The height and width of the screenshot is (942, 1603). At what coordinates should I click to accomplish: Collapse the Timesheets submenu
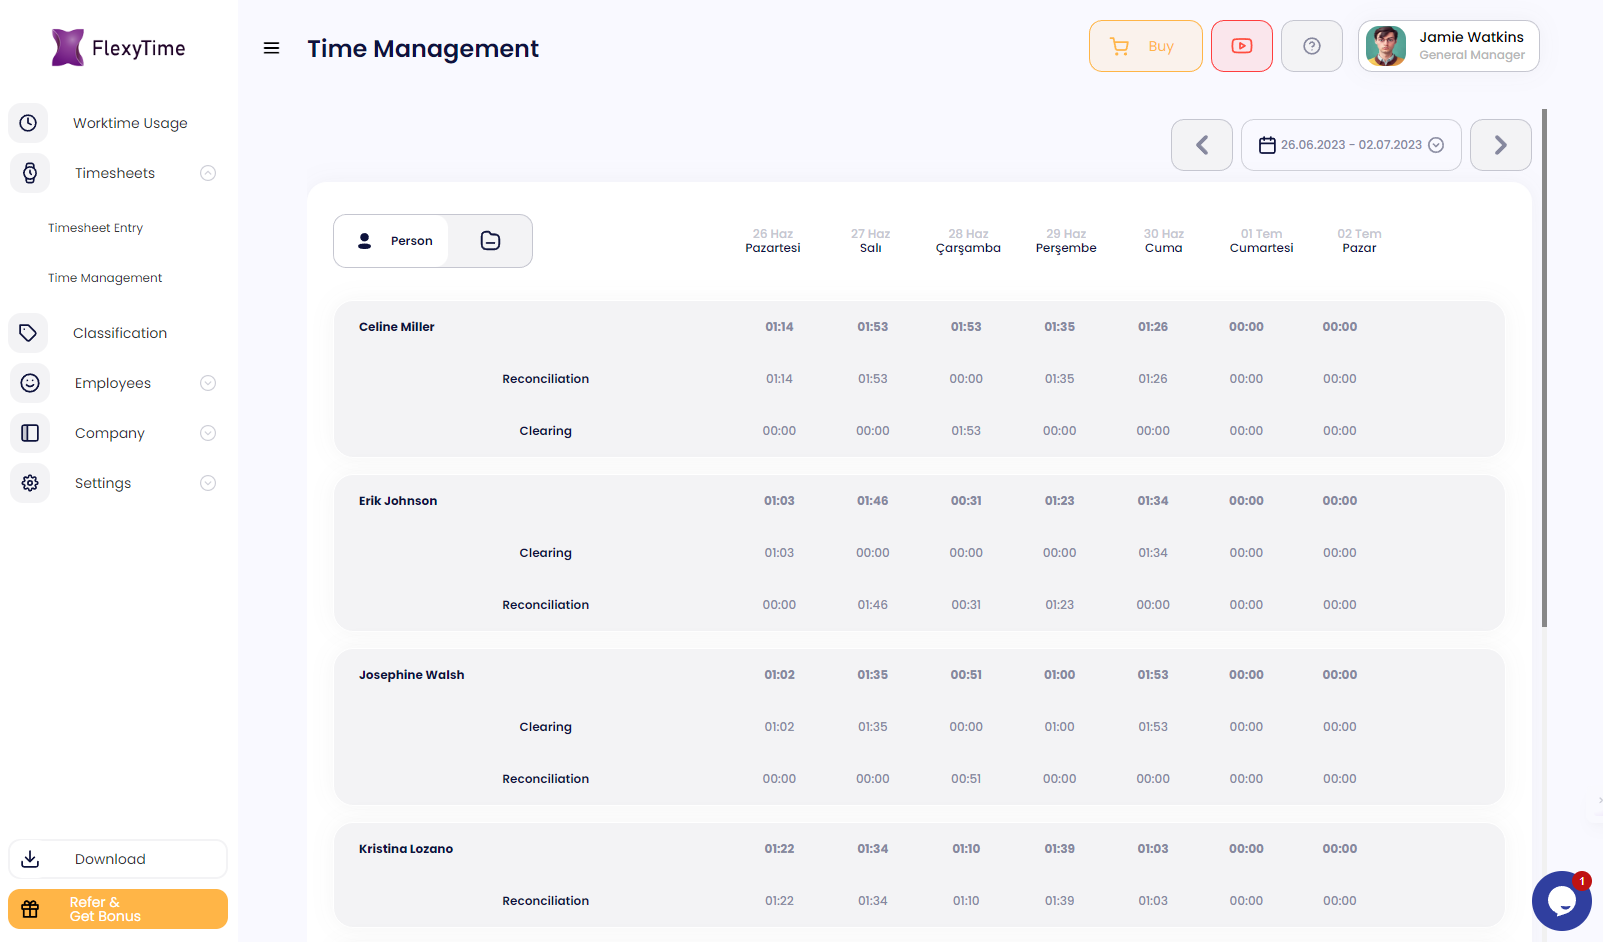click(x=208, y=173)
